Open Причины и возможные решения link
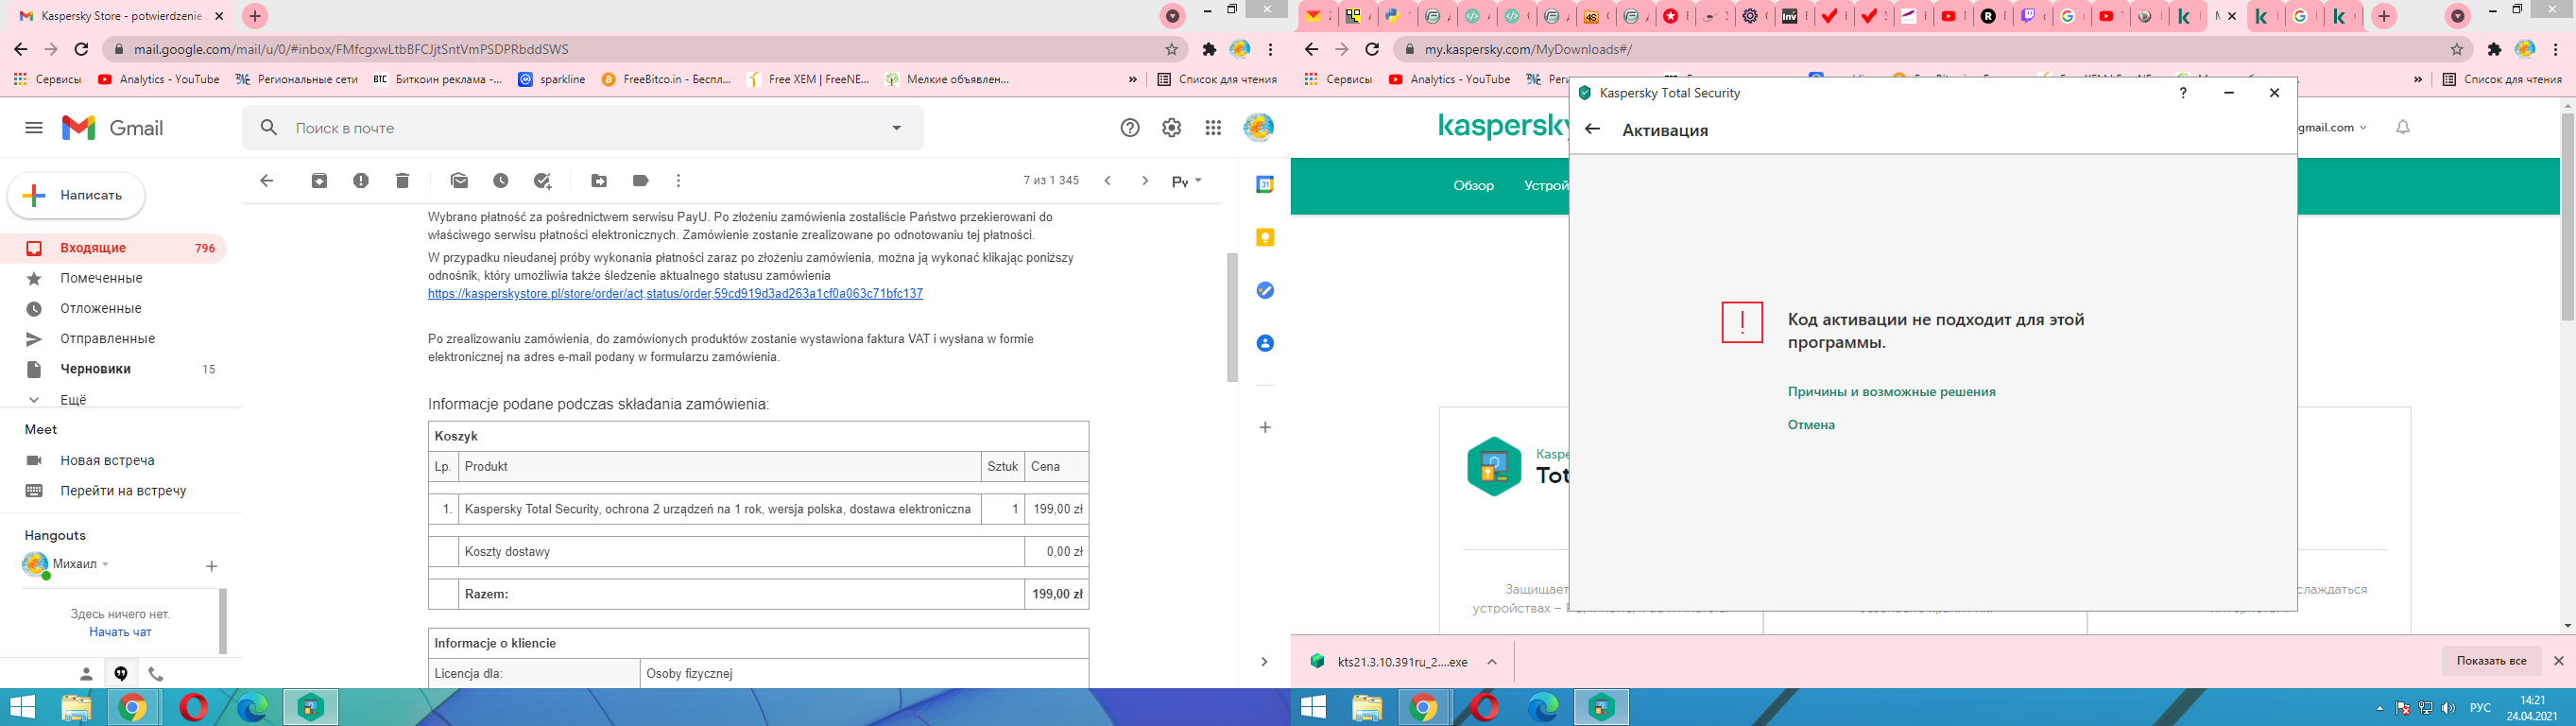Screen dimensions: 2576x726 [1891, 392]
